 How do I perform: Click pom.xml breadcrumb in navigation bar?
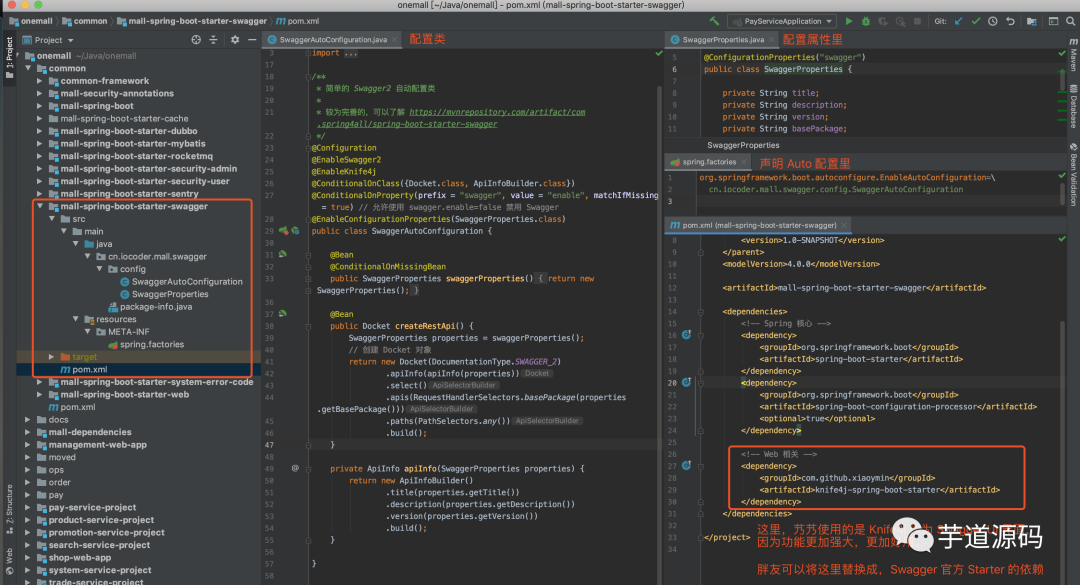297,21
